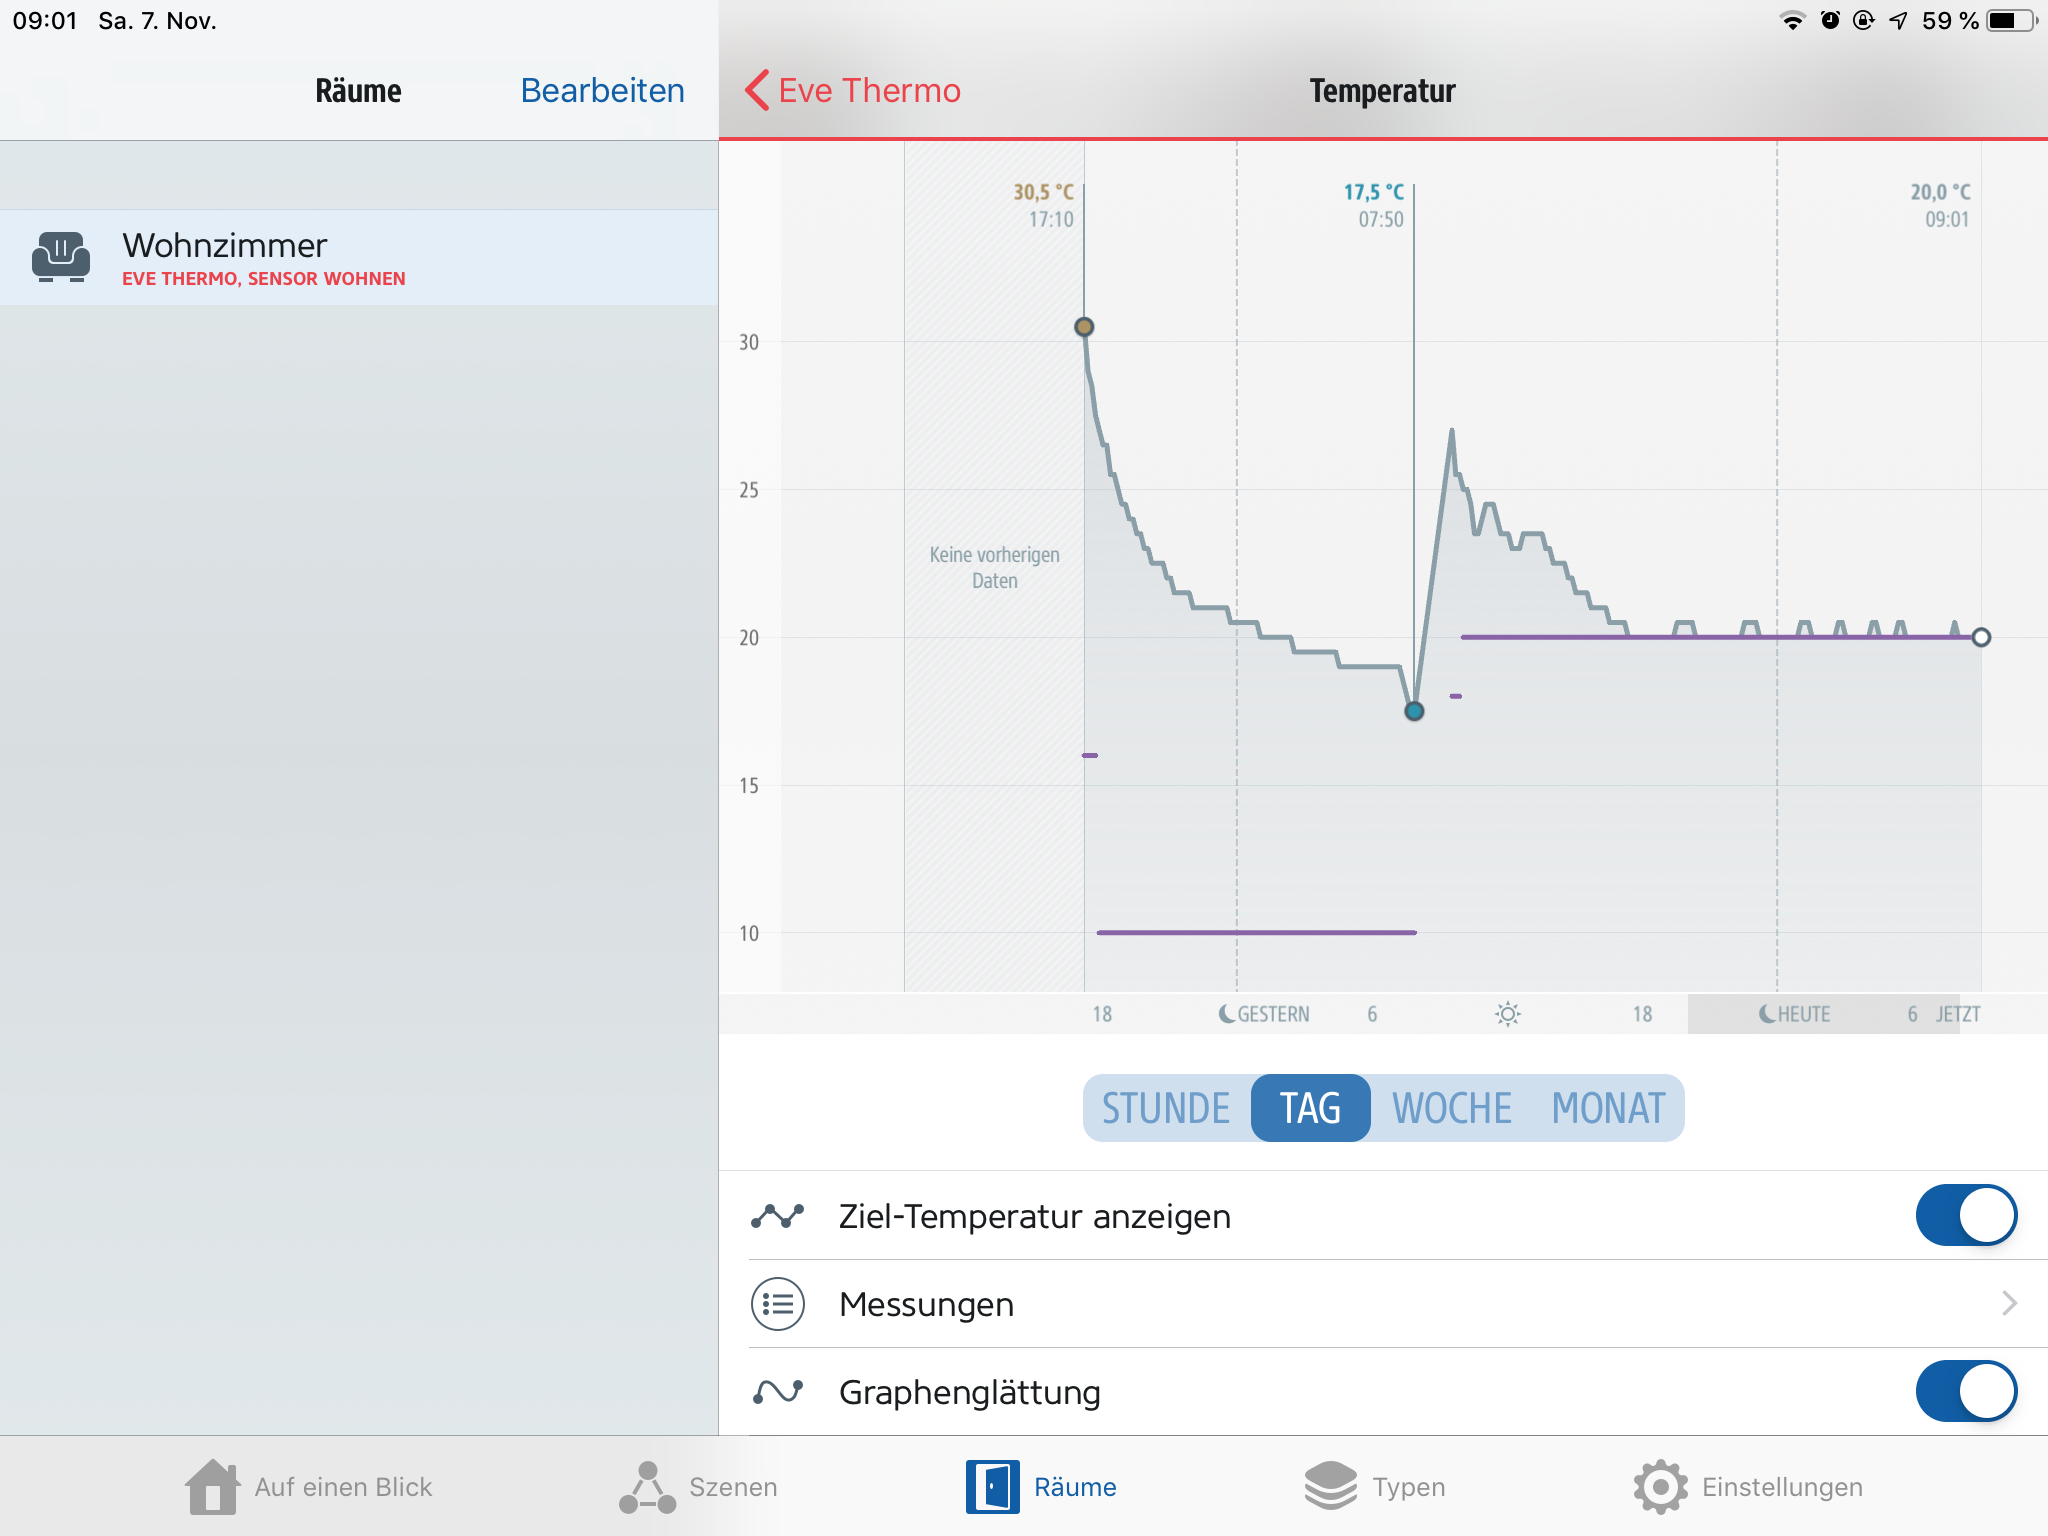Tap the current 20,0 °C end point
Image resolution: width=2048 pixels, height=1536 pixels.
(x=1981, y=638)
